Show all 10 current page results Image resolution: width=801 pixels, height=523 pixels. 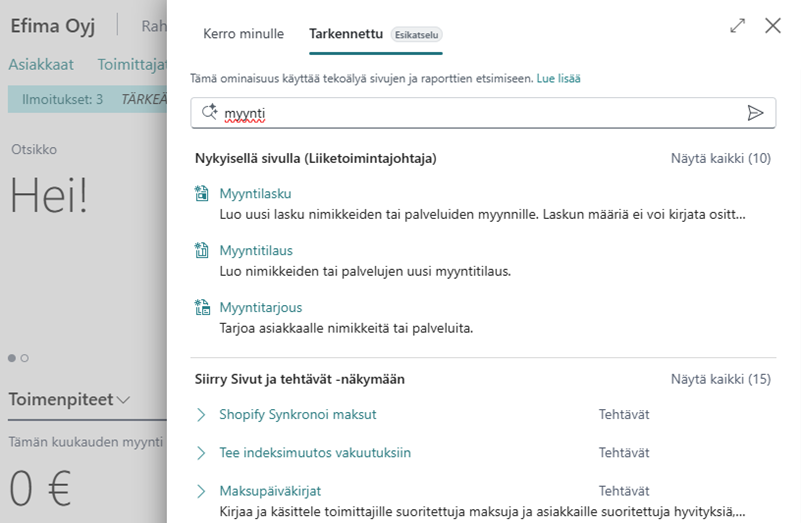point(720,158)
